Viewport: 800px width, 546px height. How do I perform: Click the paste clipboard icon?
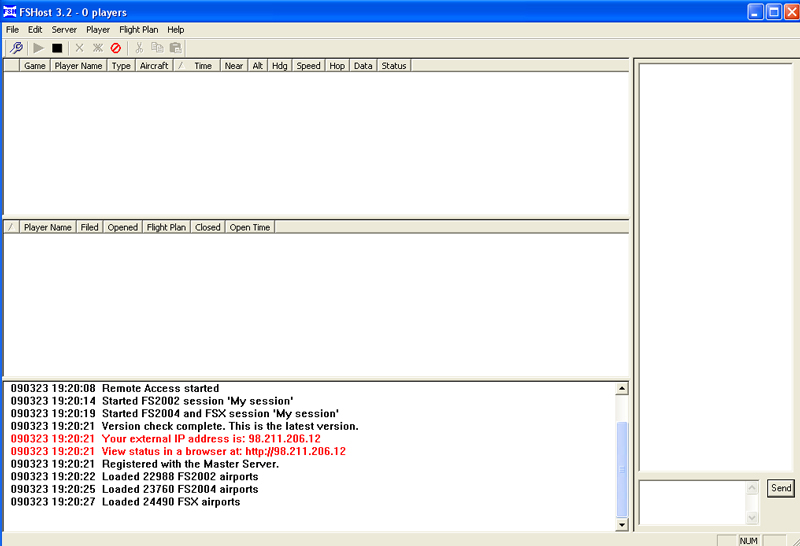(175, 47)
